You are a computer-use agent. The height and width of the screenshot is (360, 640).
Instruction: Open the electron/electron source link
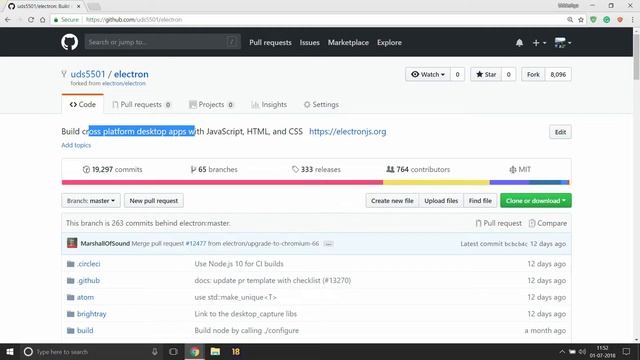(x=124, y=83)
